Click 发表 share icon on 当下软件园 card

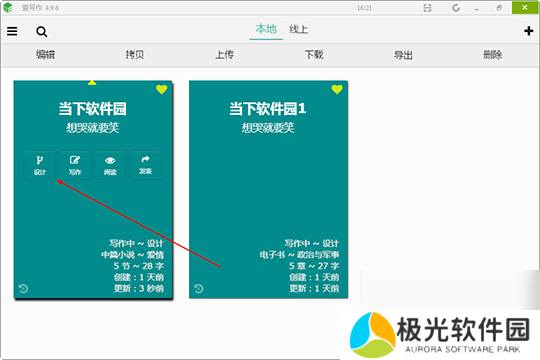(145, 165)
